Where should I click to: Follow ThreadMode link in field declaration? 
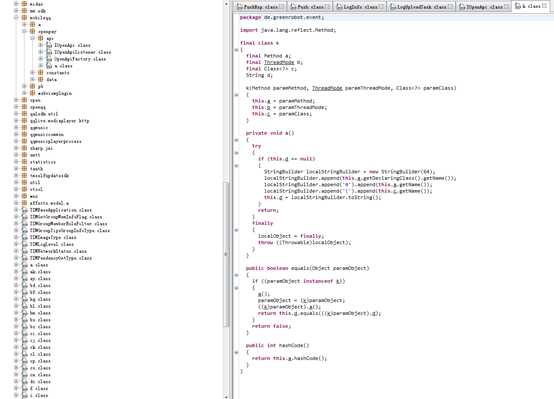pyautogui.click(x=279, y=62)
